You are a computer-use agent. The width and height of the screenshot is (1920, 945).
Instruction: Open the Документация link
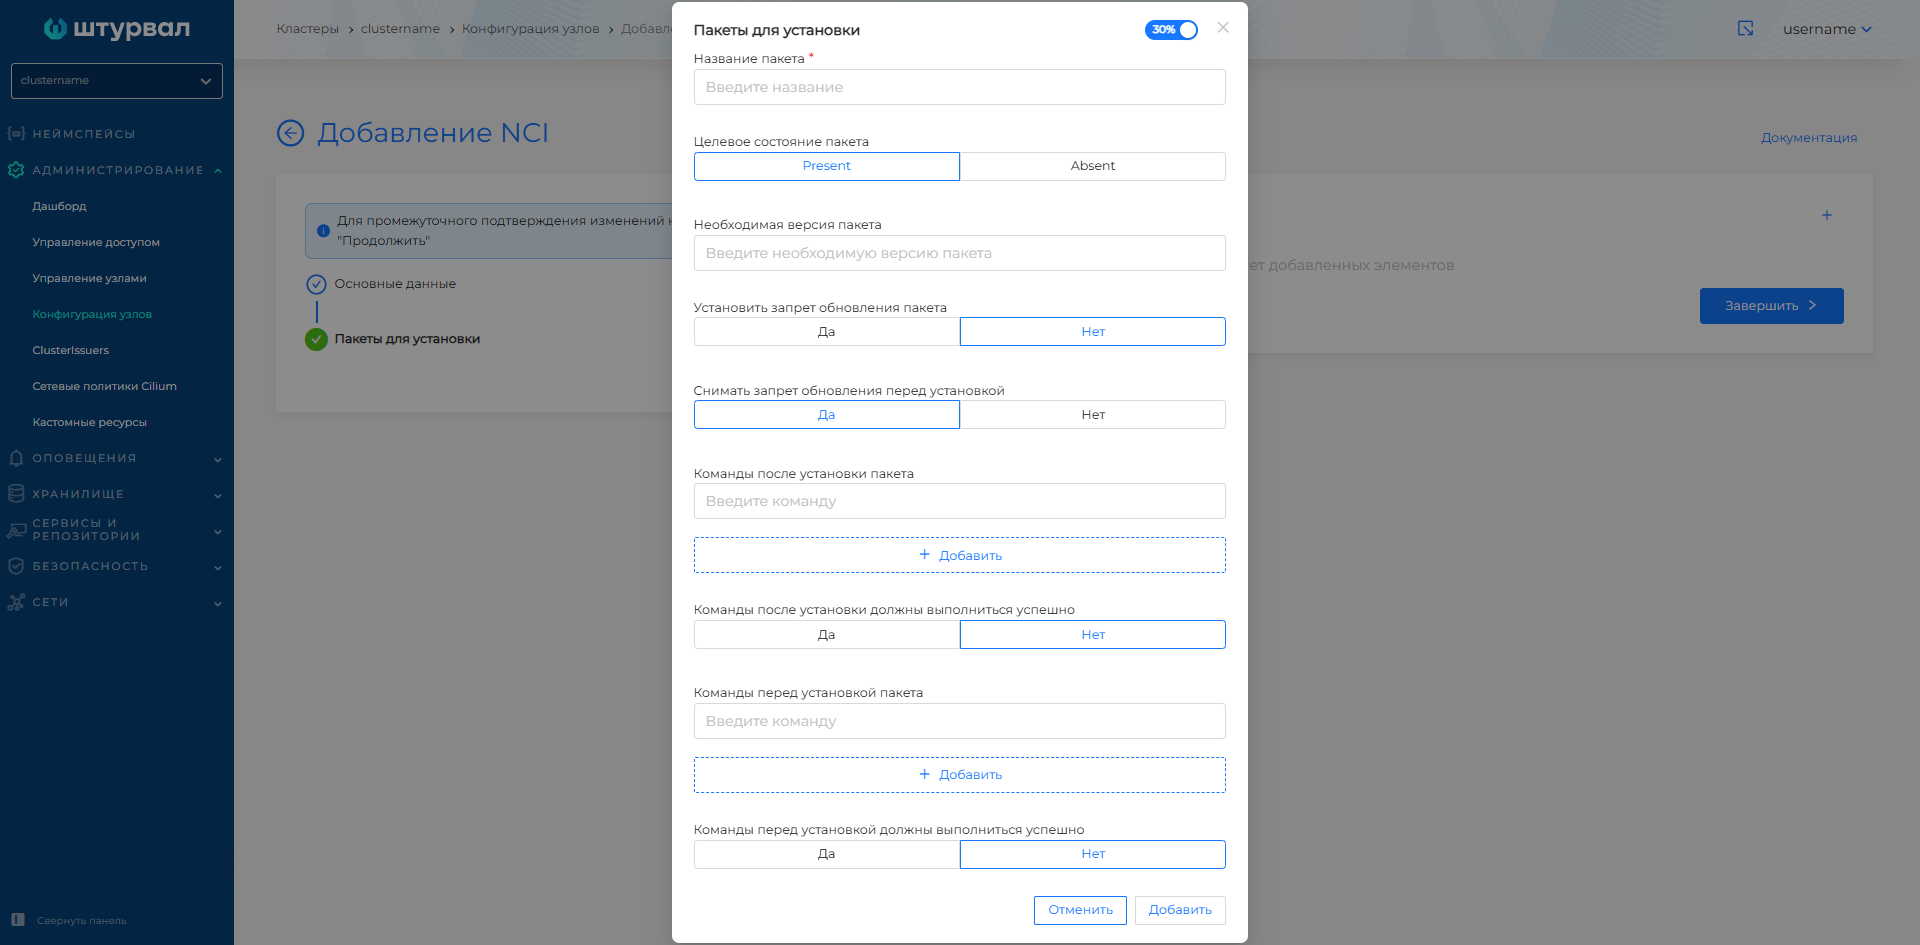click(x=1809, y=138)
